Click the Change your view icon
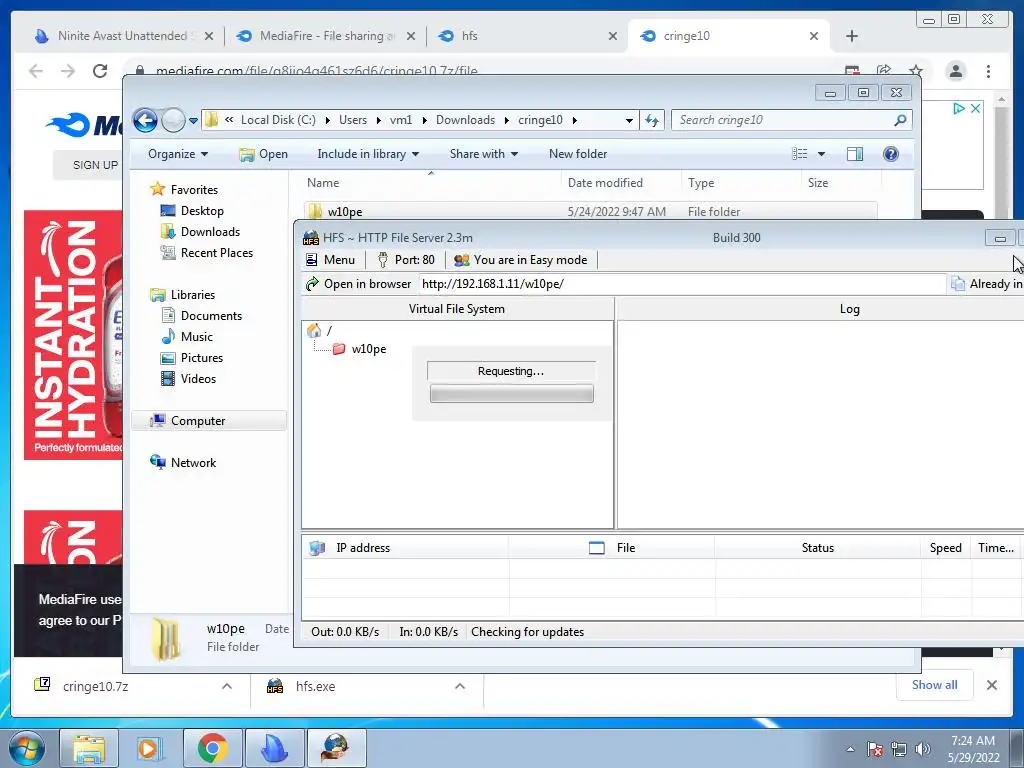Screen dimensions: 1024x768 coord(800,154)
